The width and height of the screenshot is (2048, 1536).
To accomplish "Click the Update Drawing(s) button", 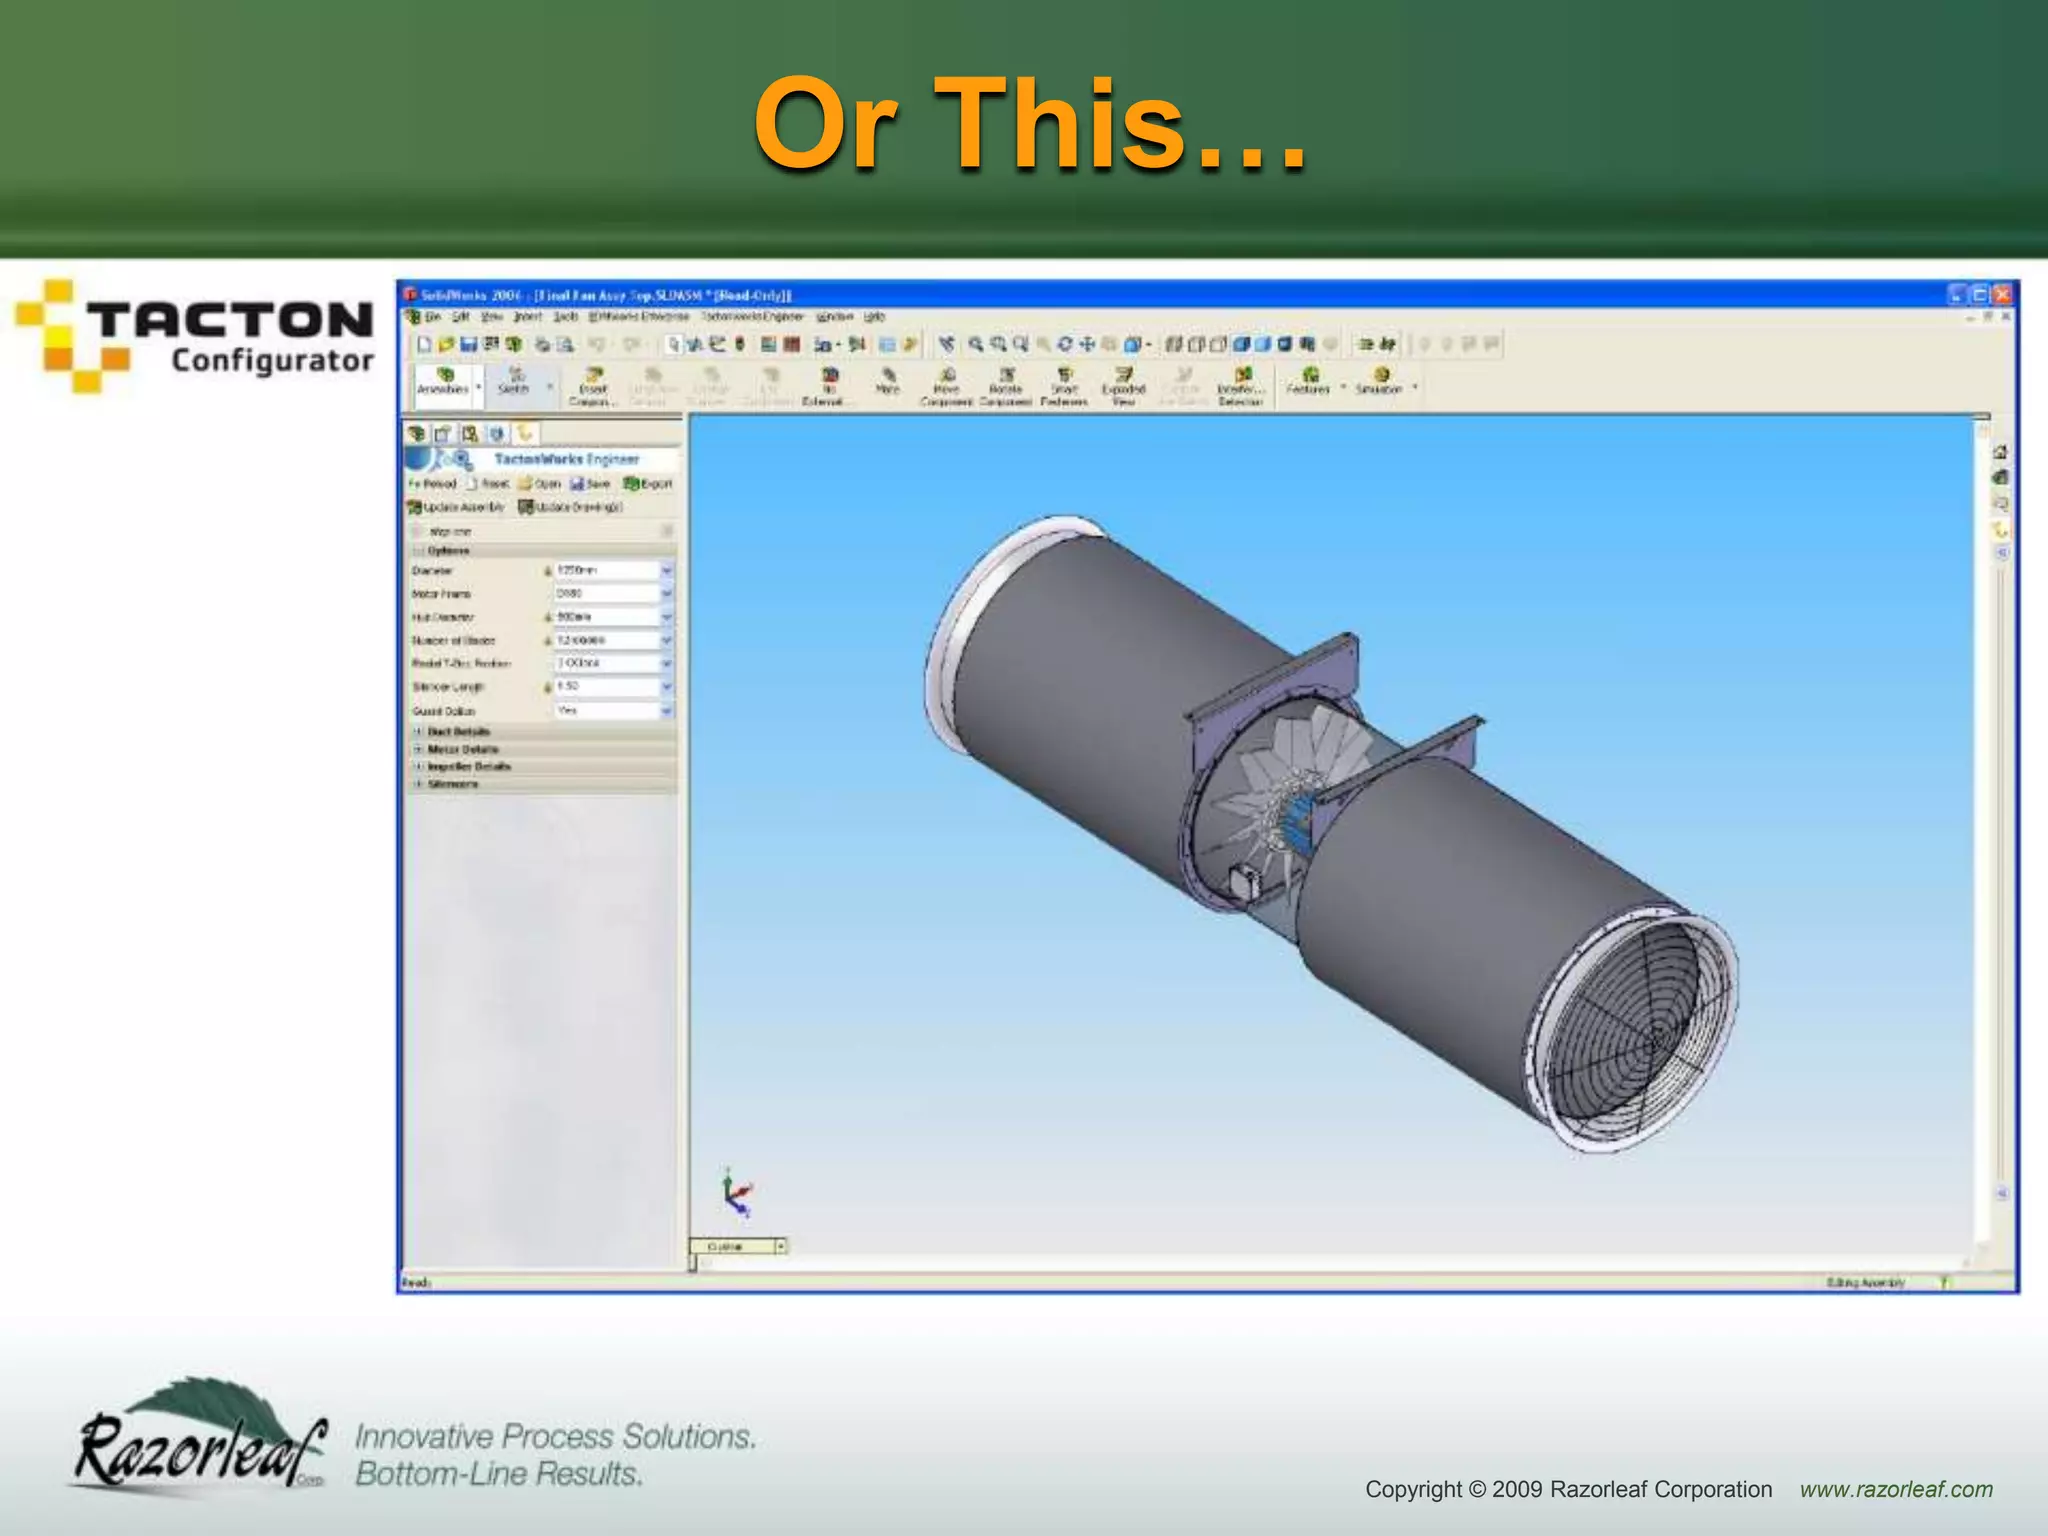I will tap(570, 507).
